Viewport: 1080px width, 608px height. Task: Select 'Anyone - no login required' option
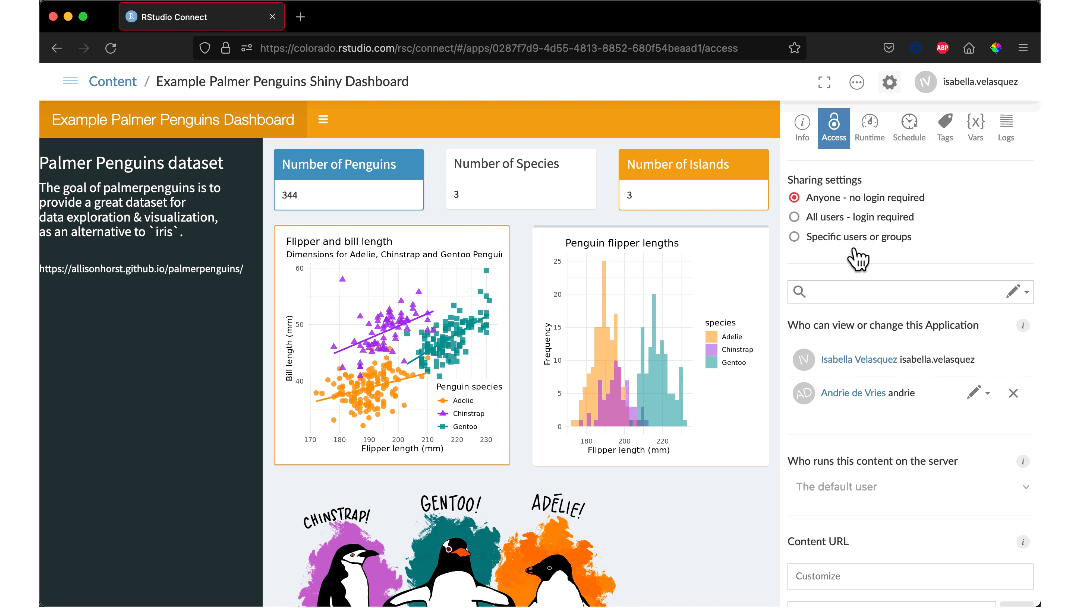tap(795, 198)
